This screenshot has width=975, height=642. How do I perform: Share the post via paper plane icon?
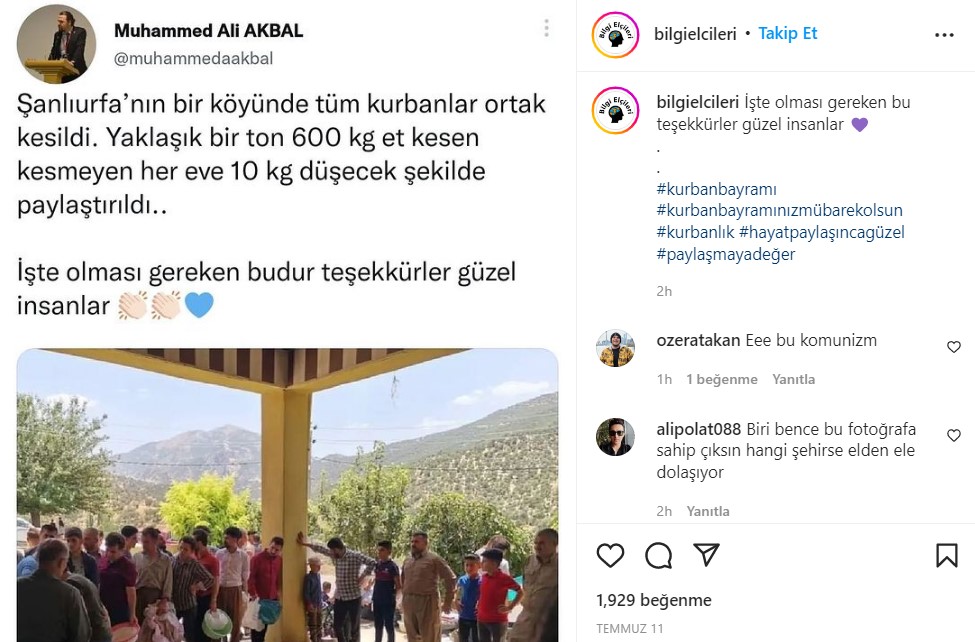click(706, 554)
